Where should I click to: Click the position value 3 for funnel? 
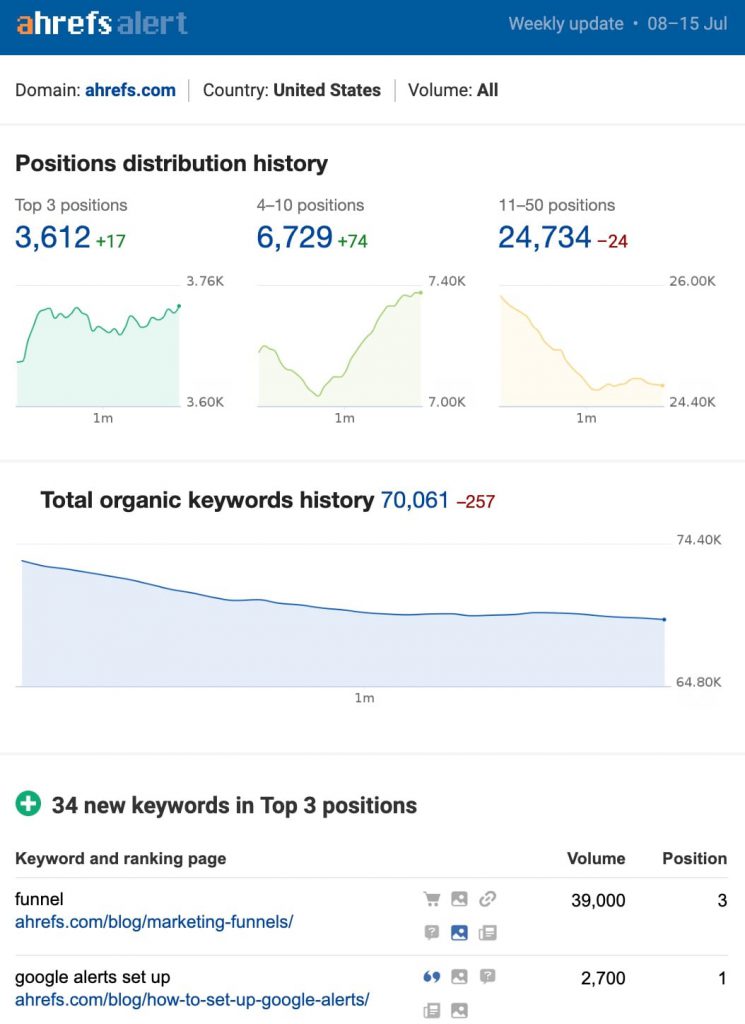pyautogui.click(x=722, y=900)
